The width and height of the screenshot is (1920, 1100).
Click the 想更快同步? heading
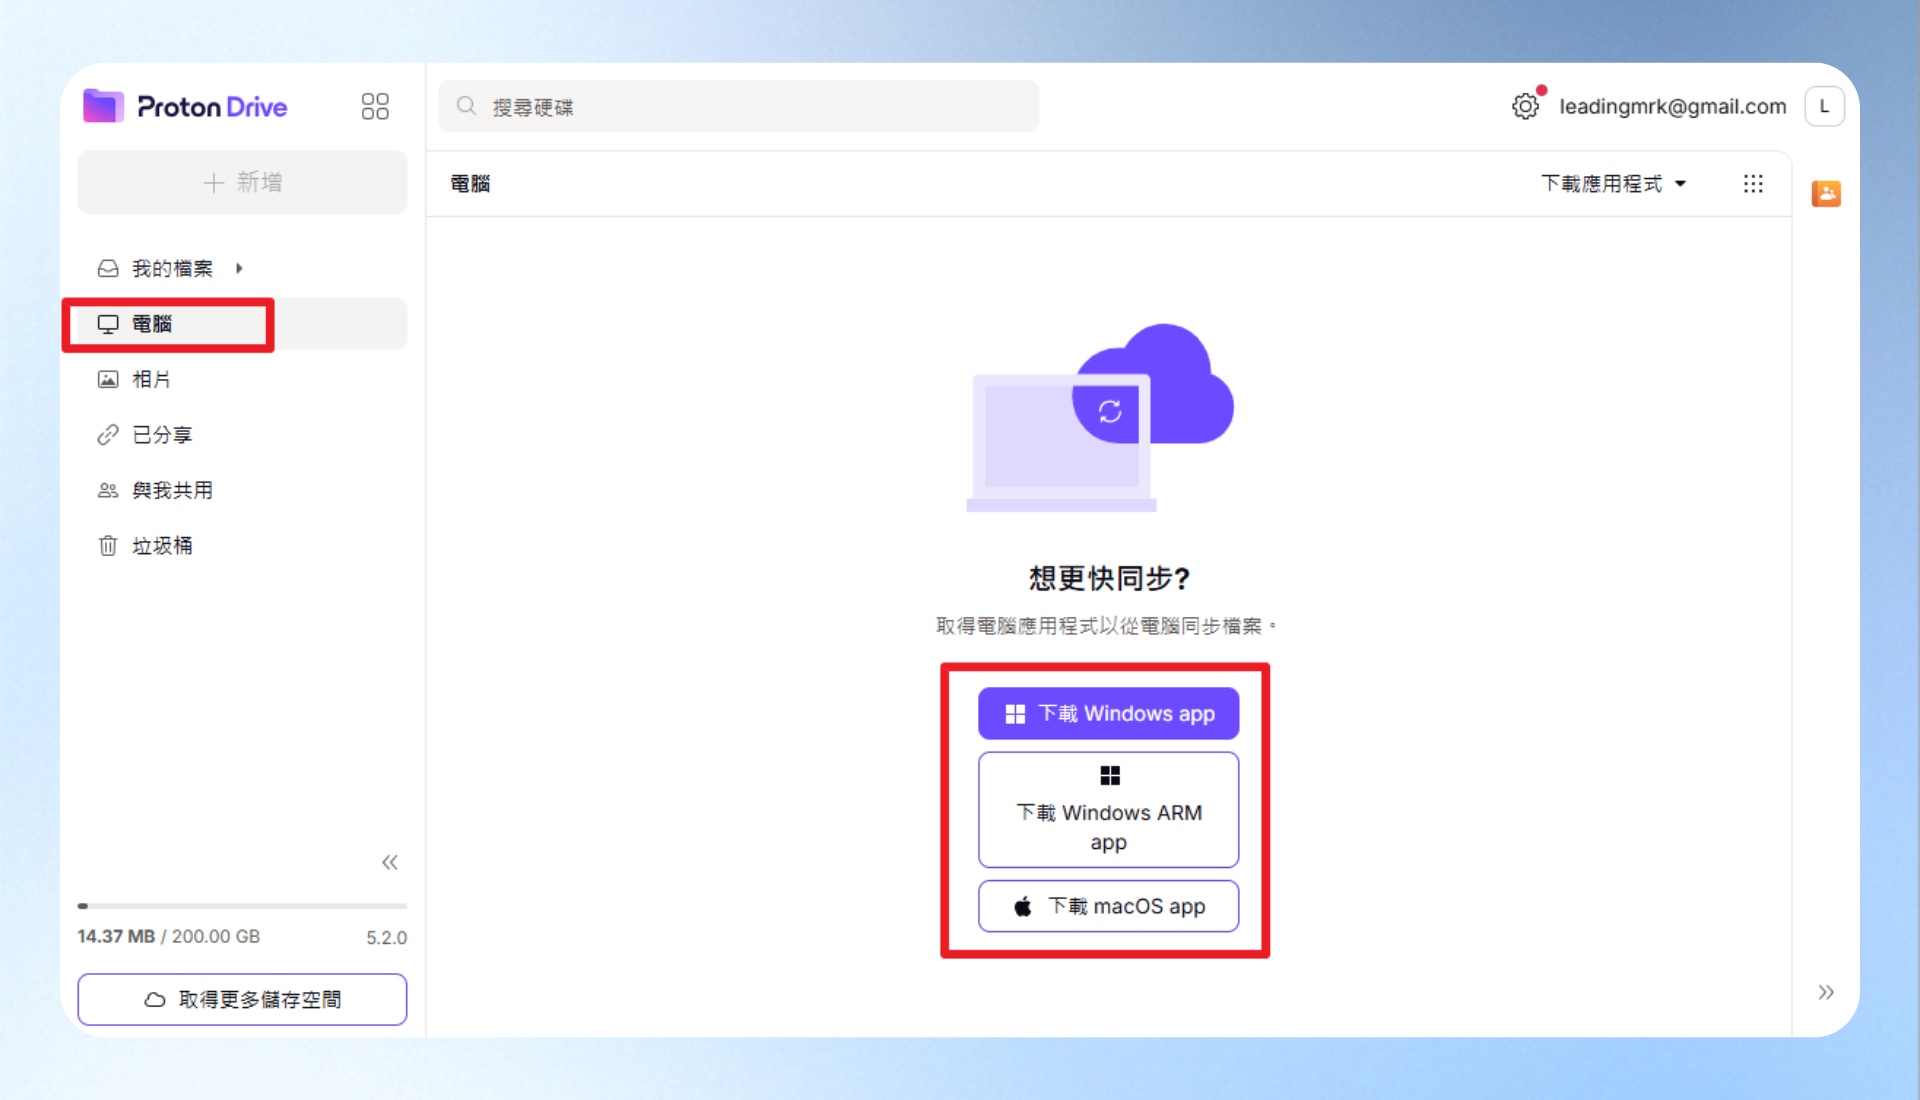click(1109, 578)
